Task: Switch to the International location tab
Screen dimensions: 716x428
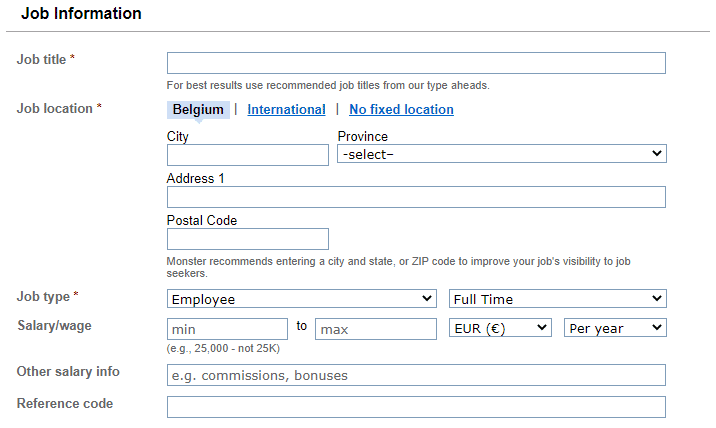Action: [x=286, y=110]
